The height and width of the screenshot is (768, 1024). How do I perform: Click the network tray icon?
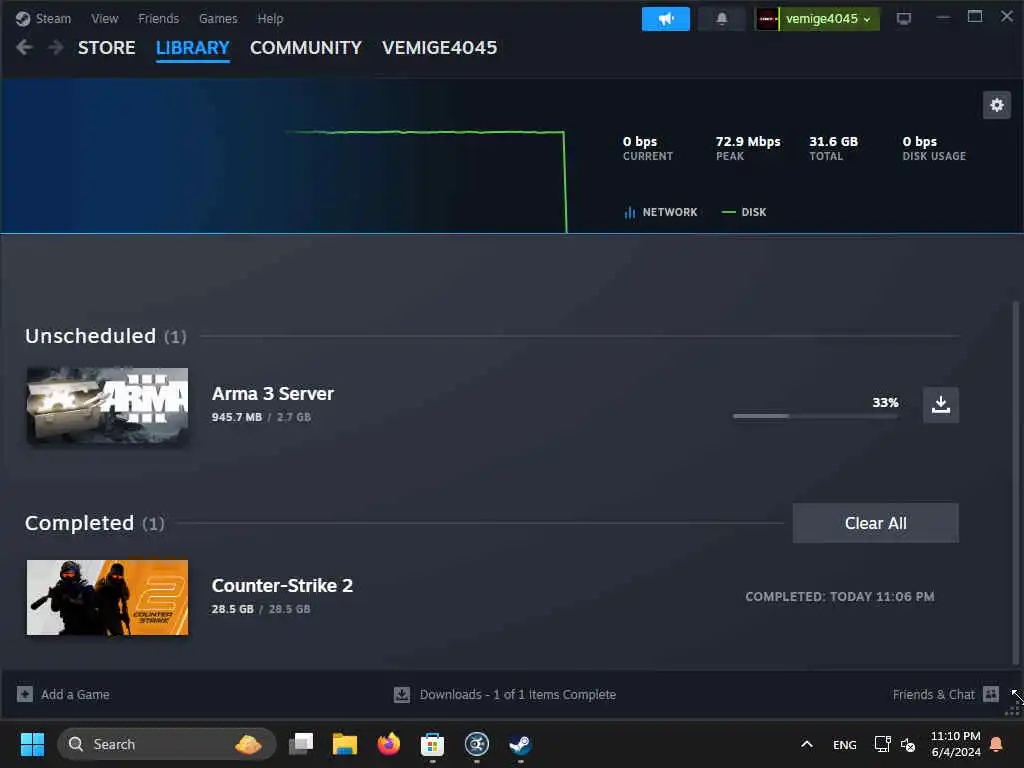pyautogui.click(x=882, y=744)
